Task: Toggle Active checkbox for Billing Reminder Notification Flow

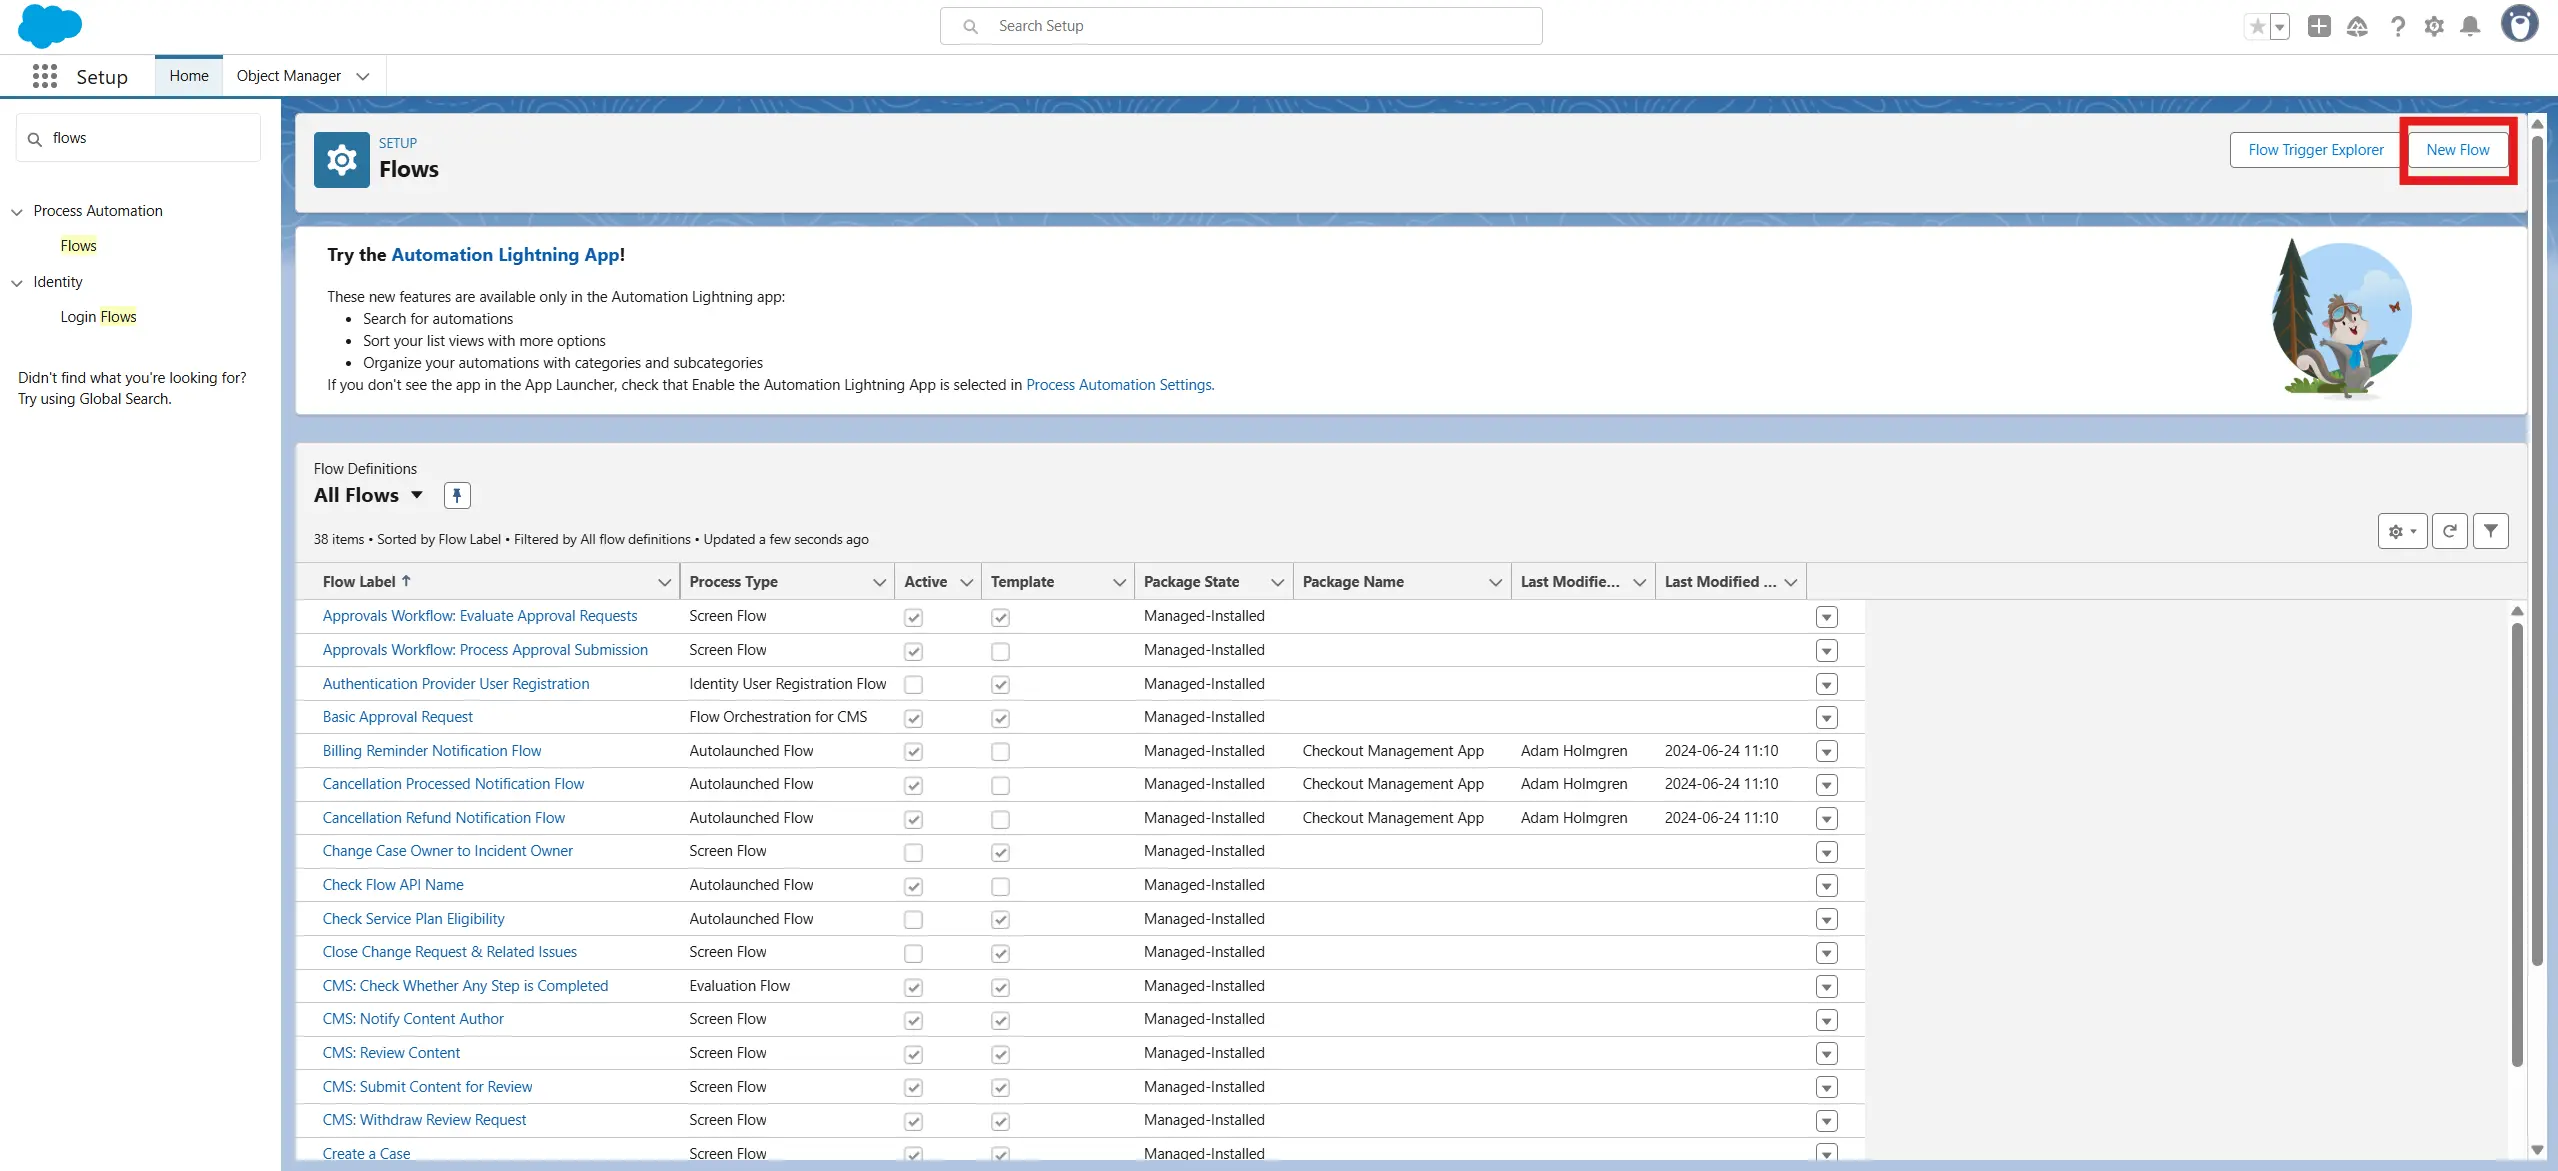Action: (913, 752)
